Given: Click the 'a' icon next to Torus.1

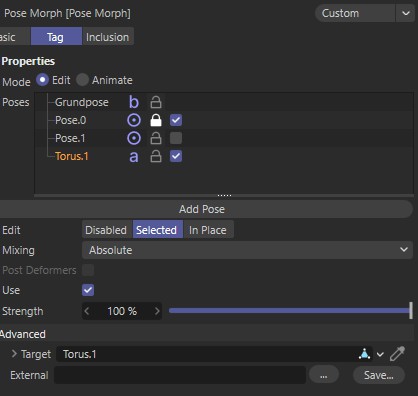Looking at the screenshot, I should (x=134, y=157).
